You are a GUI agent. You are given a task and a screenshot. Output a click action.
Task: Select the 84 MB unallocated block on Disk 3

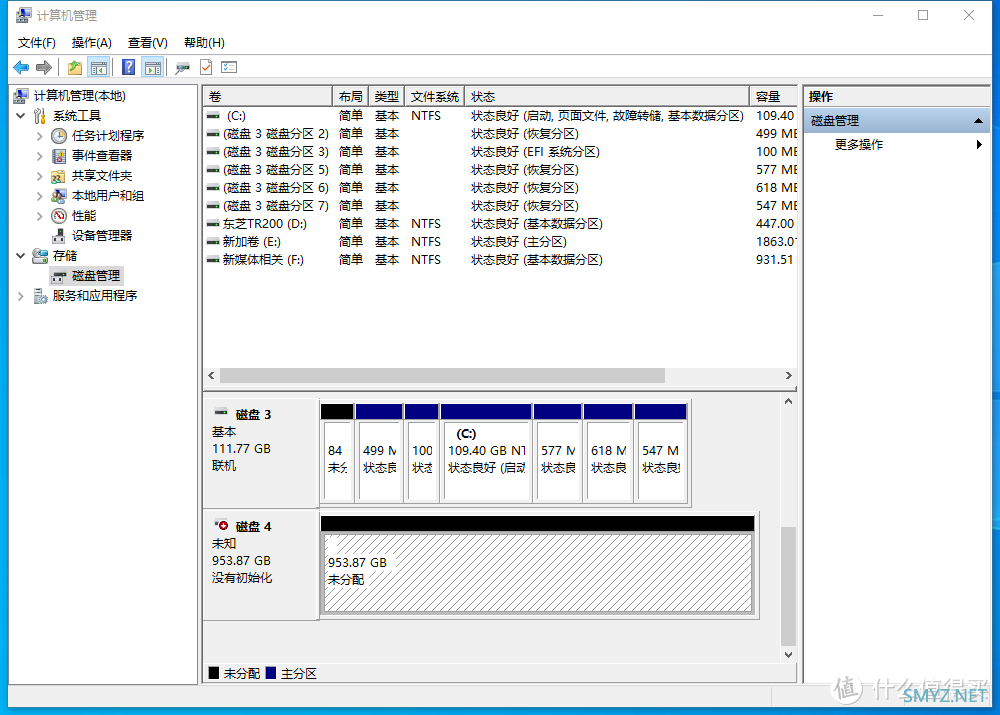[337, 453]
